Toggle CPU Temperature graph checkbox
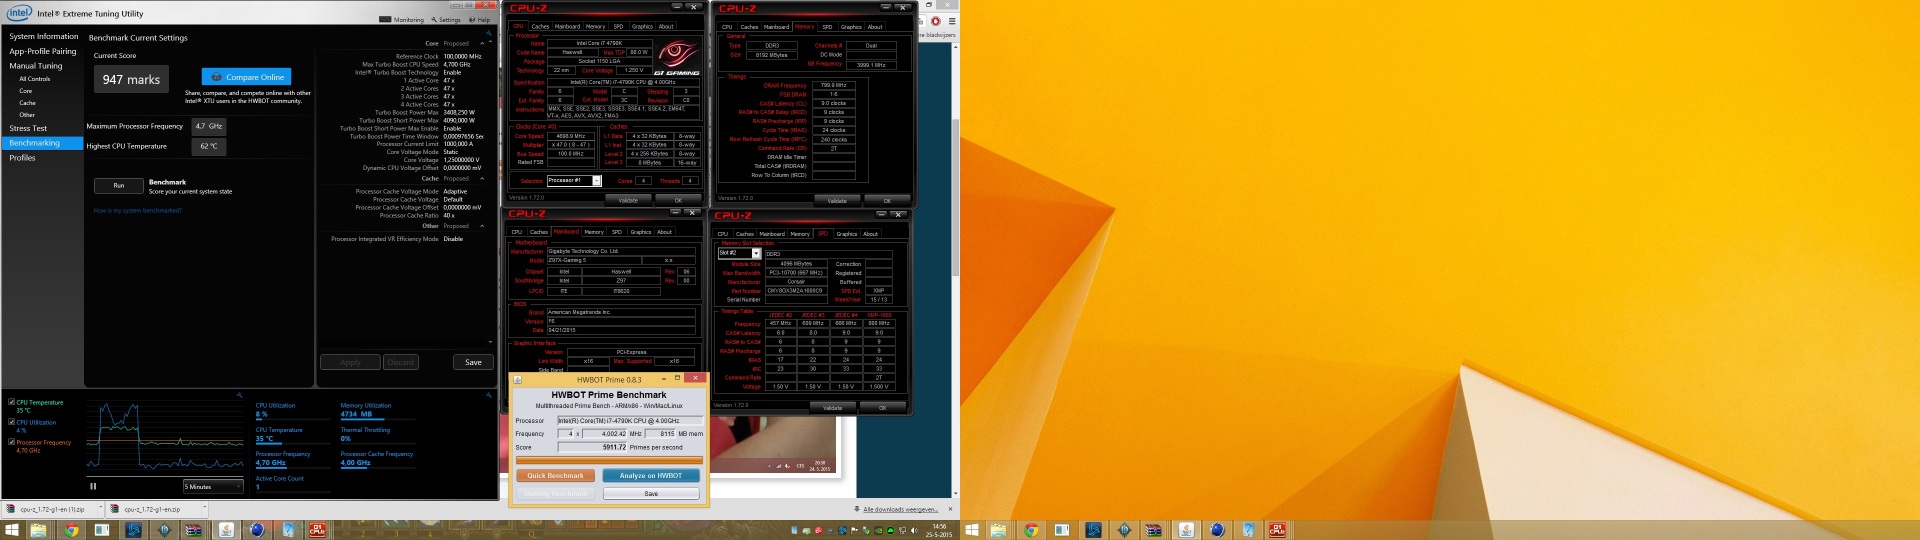 [x=11, y=402]
